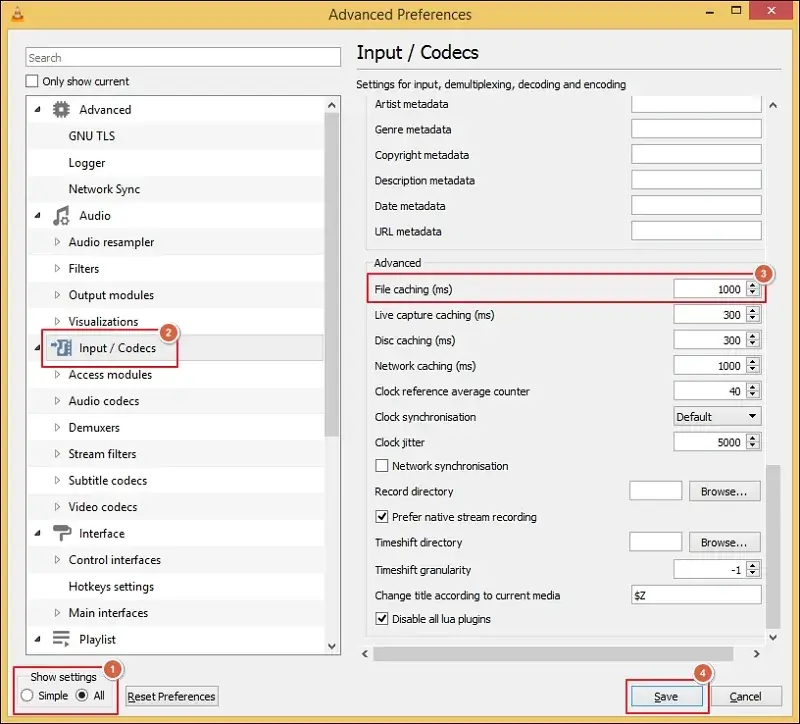Click the Input / Codecs icon
Screen dimensions: 800x724
tap(61, 348)
